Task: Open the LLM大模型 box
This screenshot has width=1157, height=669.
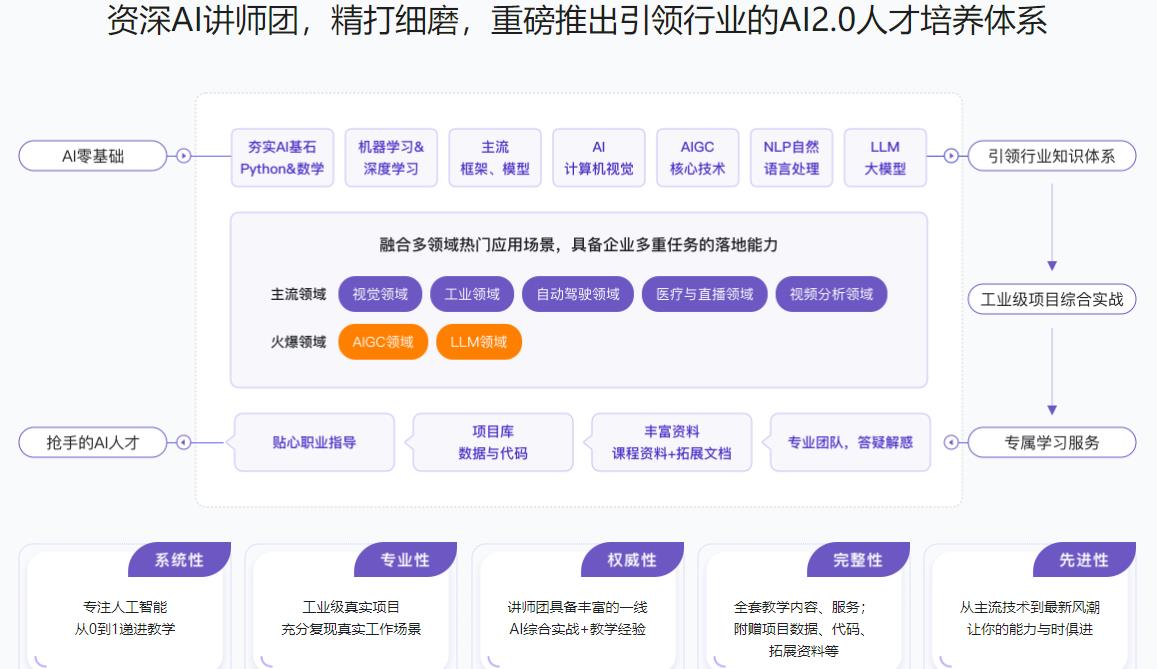Action: [x=885, y=158]
